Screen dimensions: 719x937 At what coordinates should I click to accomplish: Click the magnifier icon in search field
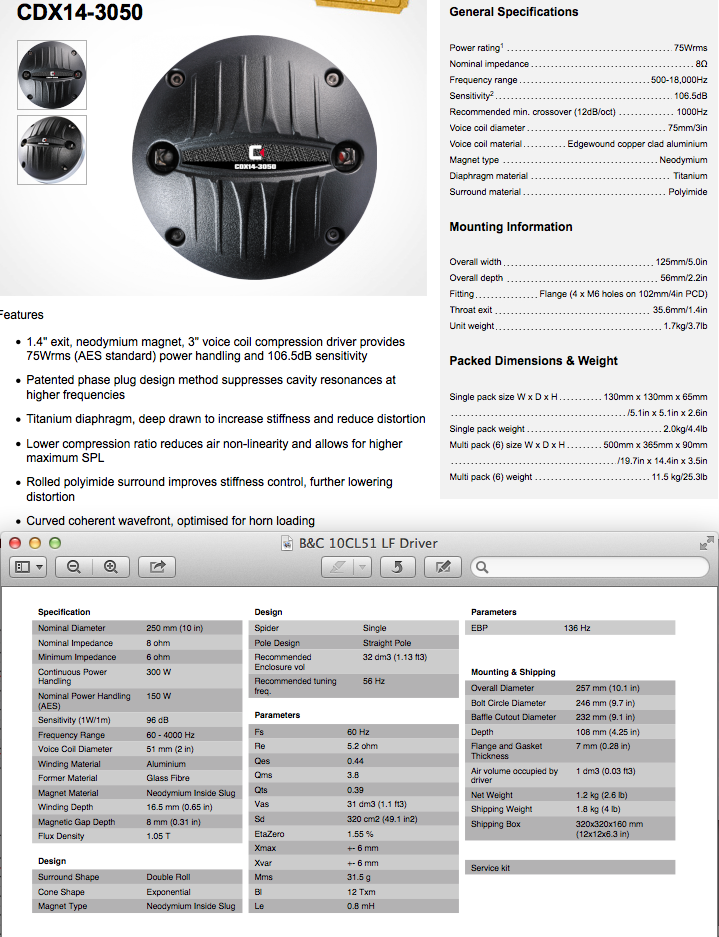pyautogui.click(x=482, y=567)
